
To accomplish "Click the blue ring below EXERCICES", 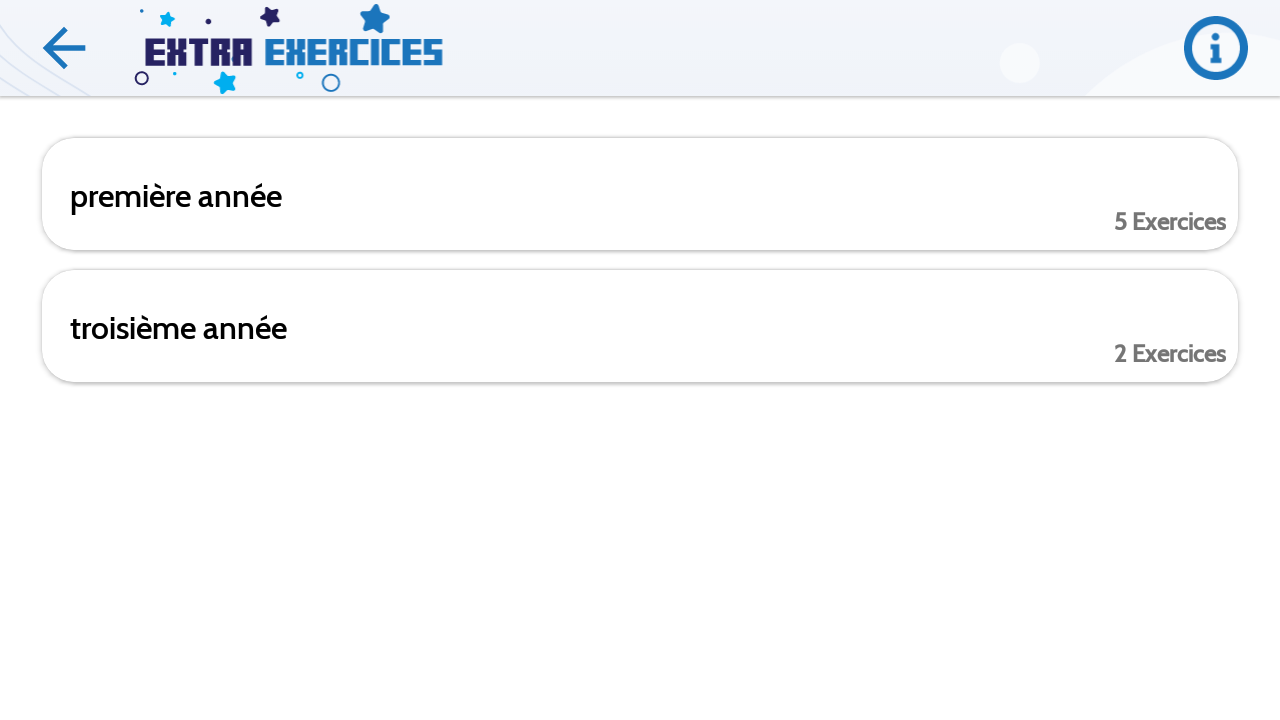I will (331, 83).
